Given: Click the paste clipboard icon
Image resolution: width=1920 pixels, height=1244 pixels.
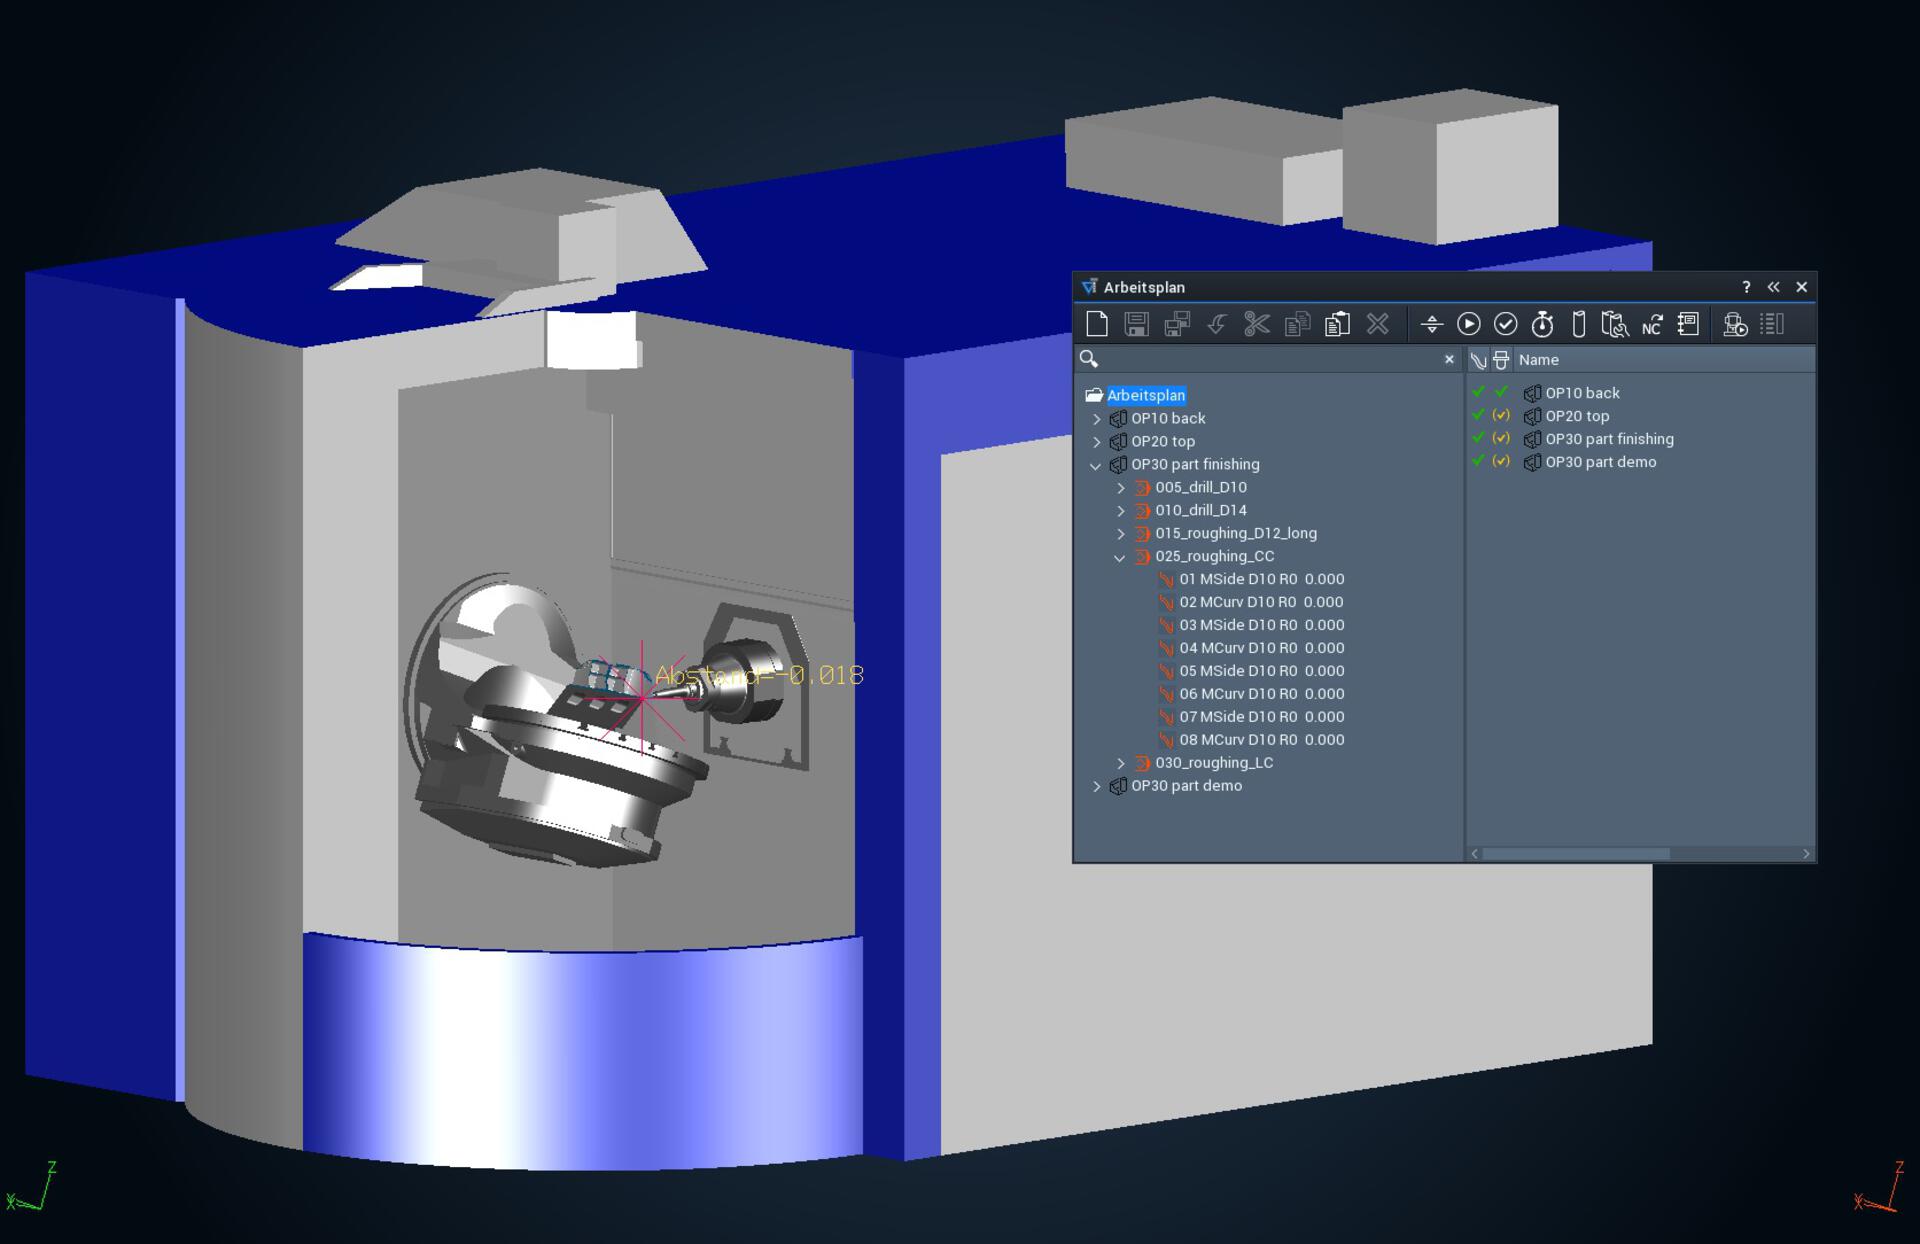Looking at the screenshot, I should tap(1337, 324).
